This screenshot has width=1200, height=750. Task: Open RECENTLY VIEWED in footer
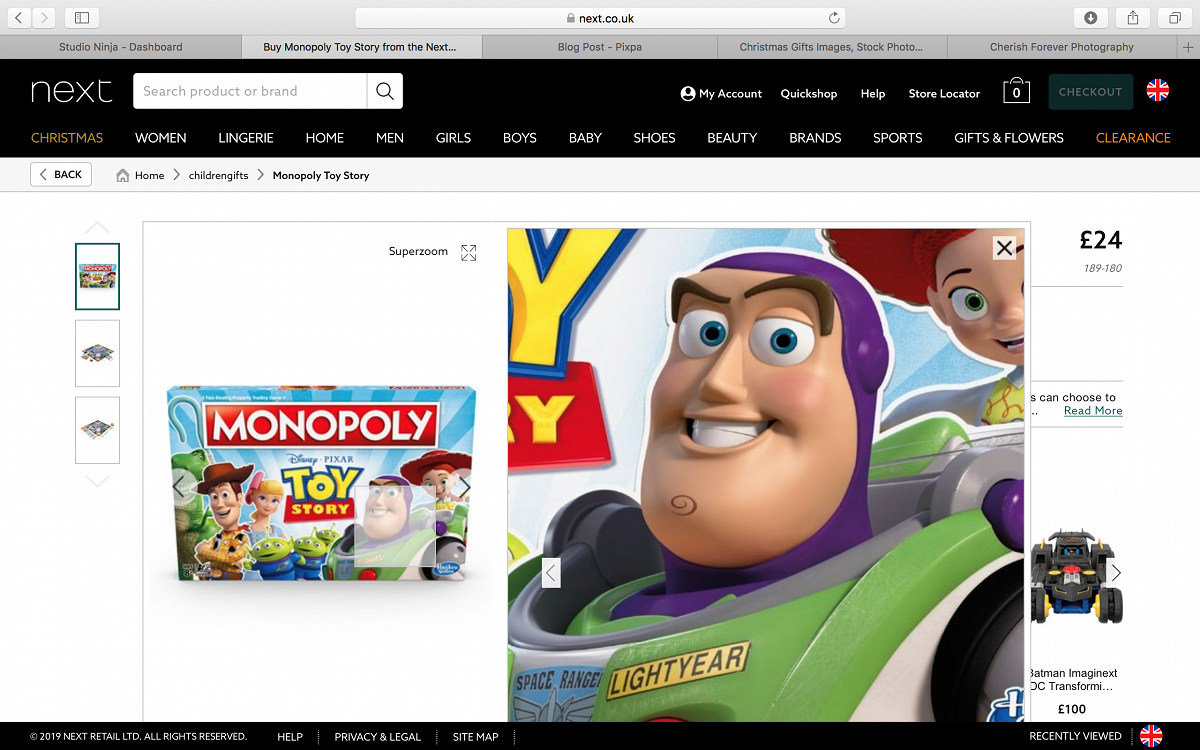pos(1075,736)
